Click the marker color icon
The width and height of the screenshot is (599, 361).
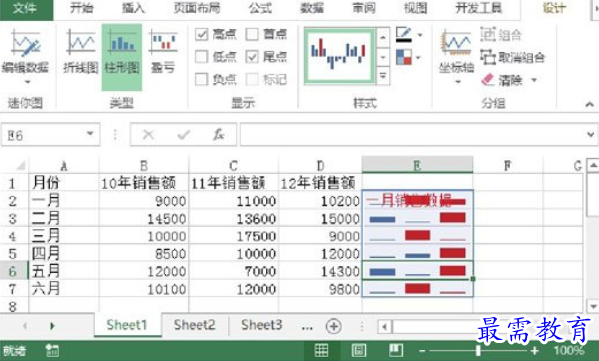coord(404,57)
